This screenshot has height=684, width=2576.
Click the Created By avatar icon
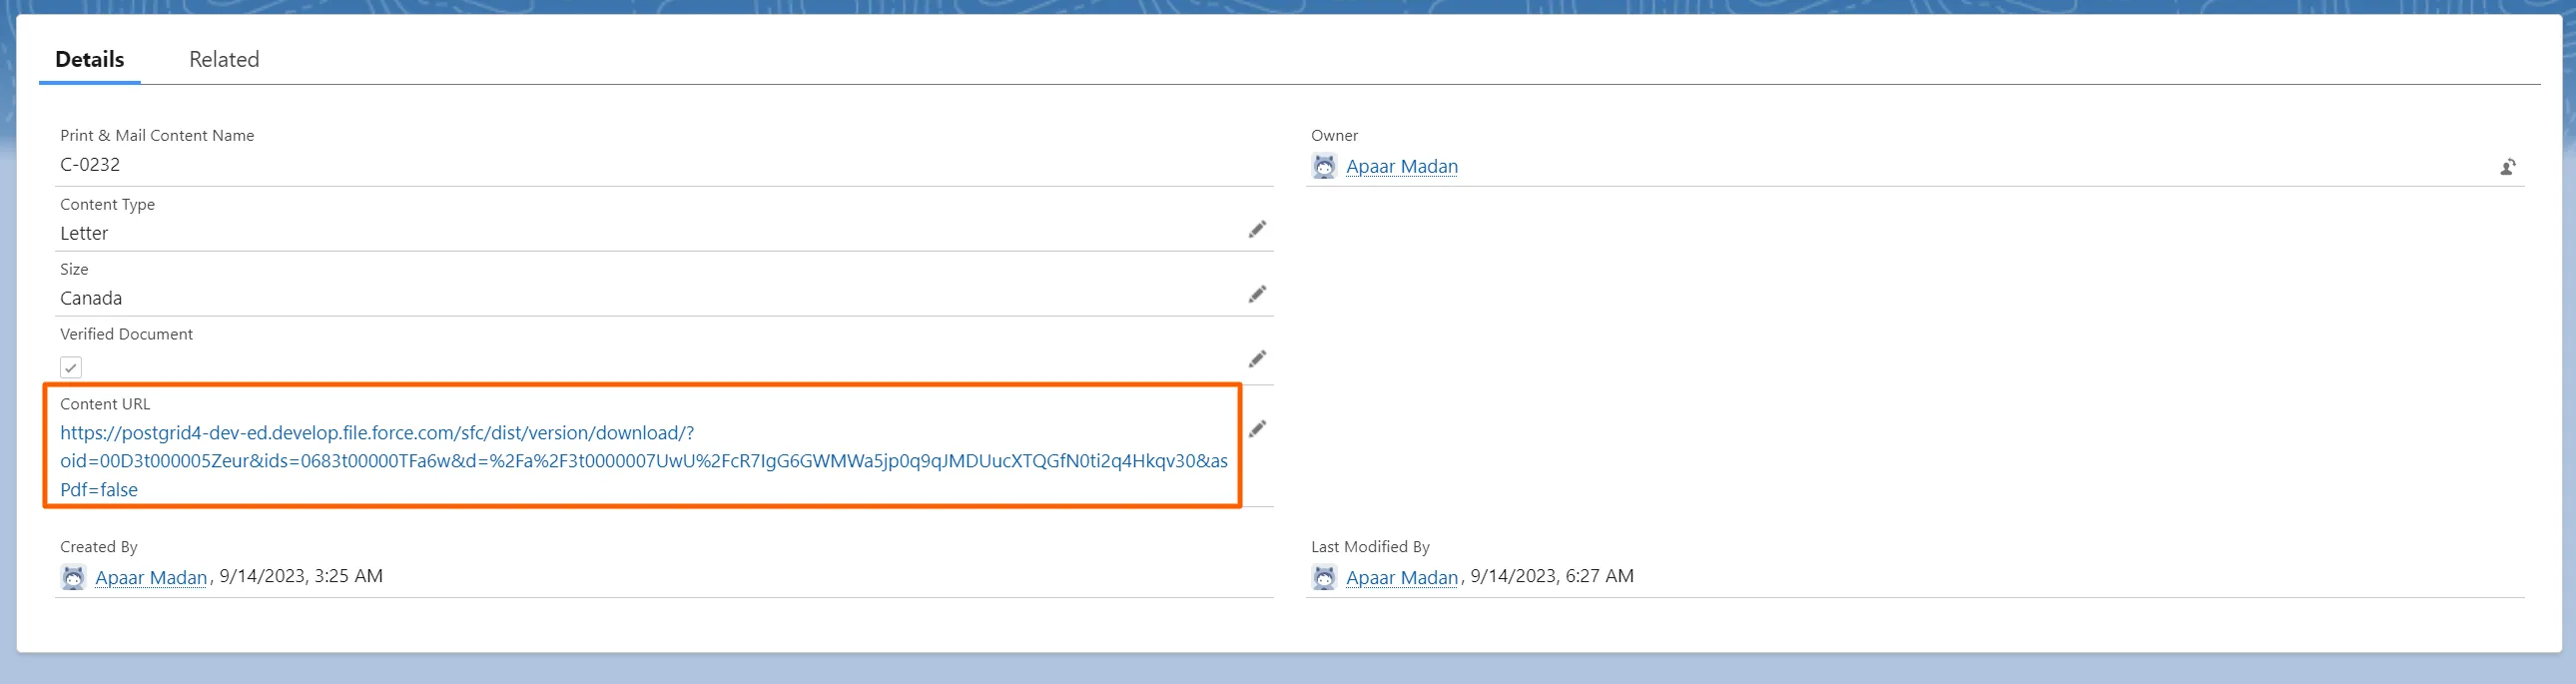[73, 577]
